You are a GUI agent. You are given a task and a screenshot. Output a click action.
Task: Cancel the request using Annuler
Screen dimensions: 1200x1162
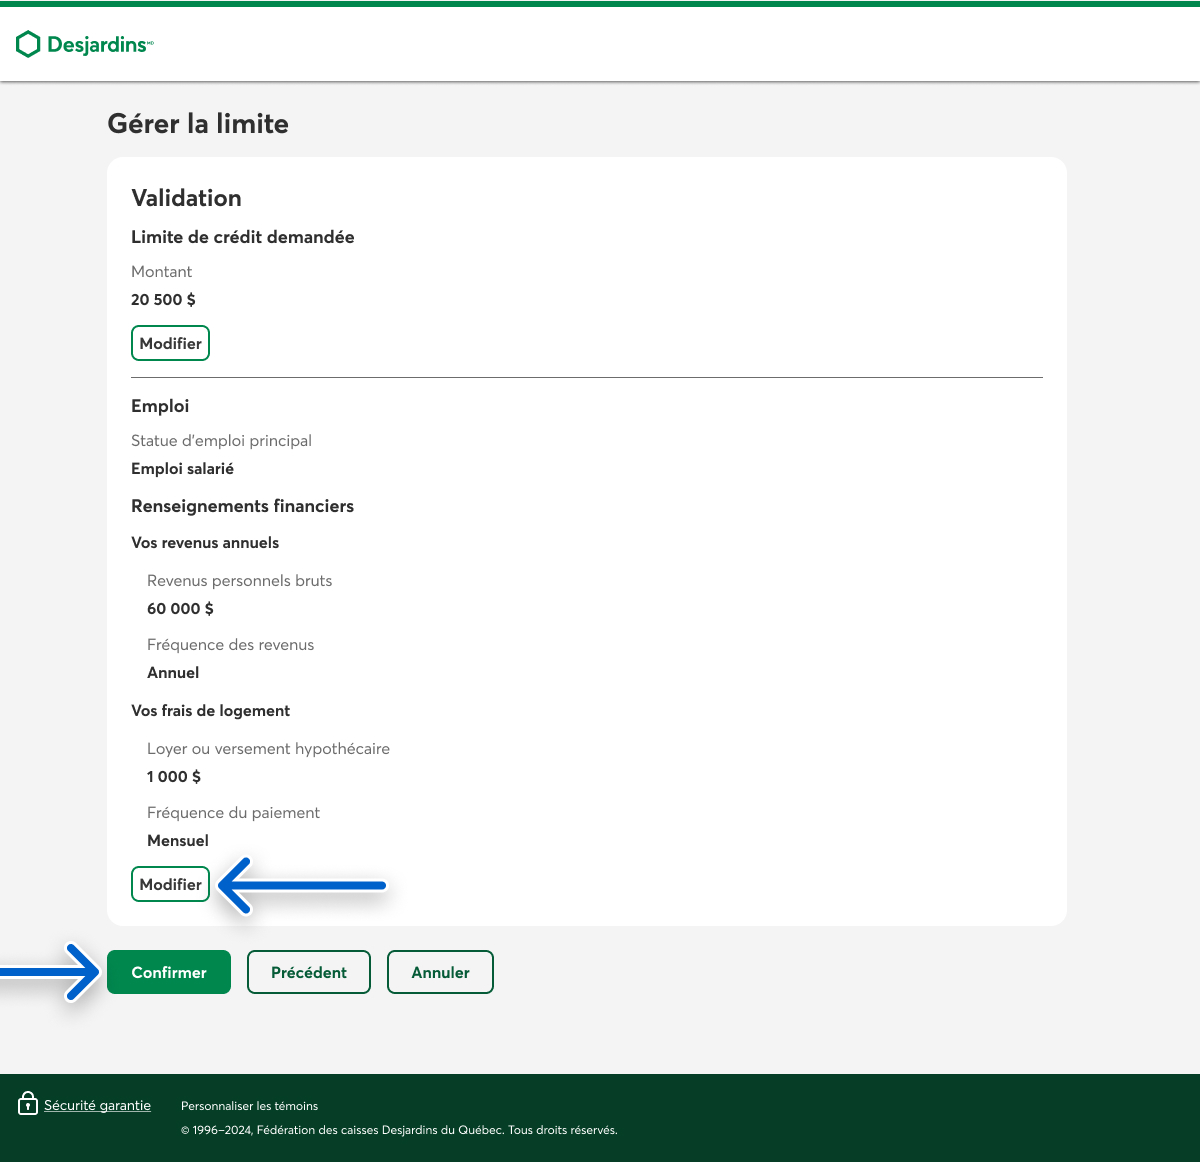pyautogui.click(x=440, y=972)
